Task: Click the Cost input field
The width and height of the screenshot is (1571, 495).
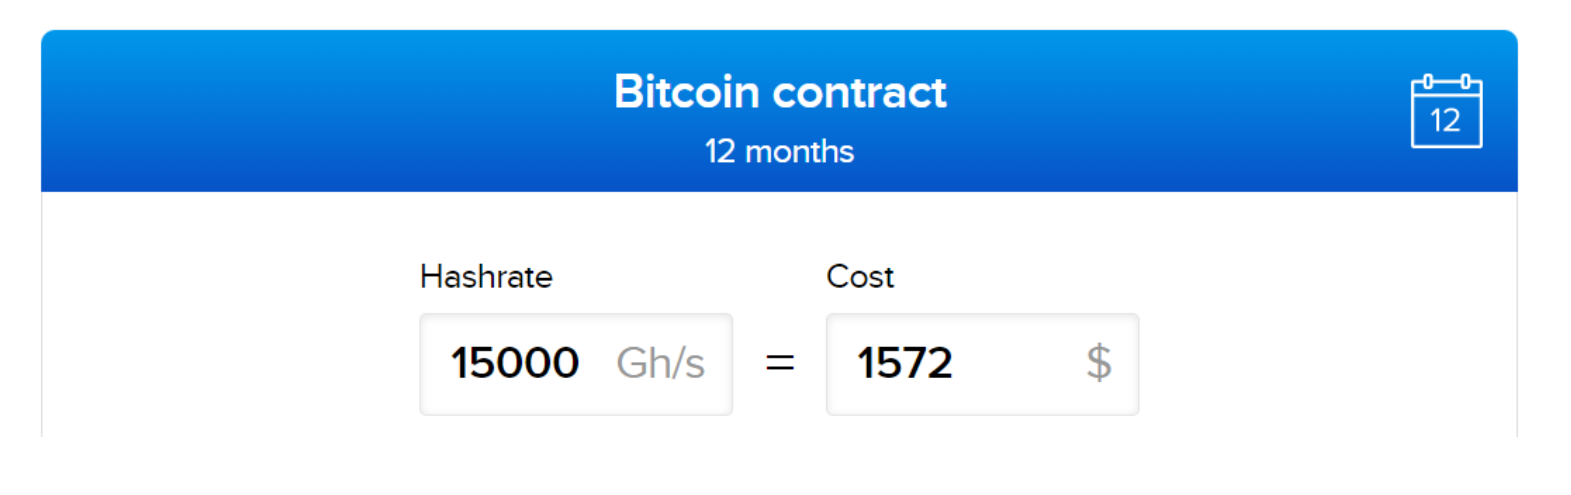Action: (x=982, y=364)
